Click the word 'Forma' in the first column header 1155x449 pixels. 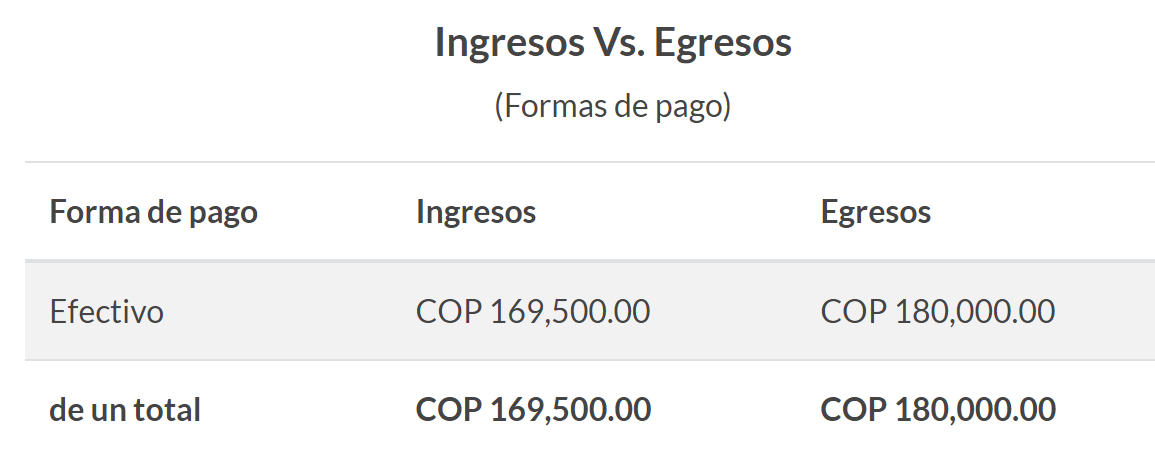(x=95, y=212)
